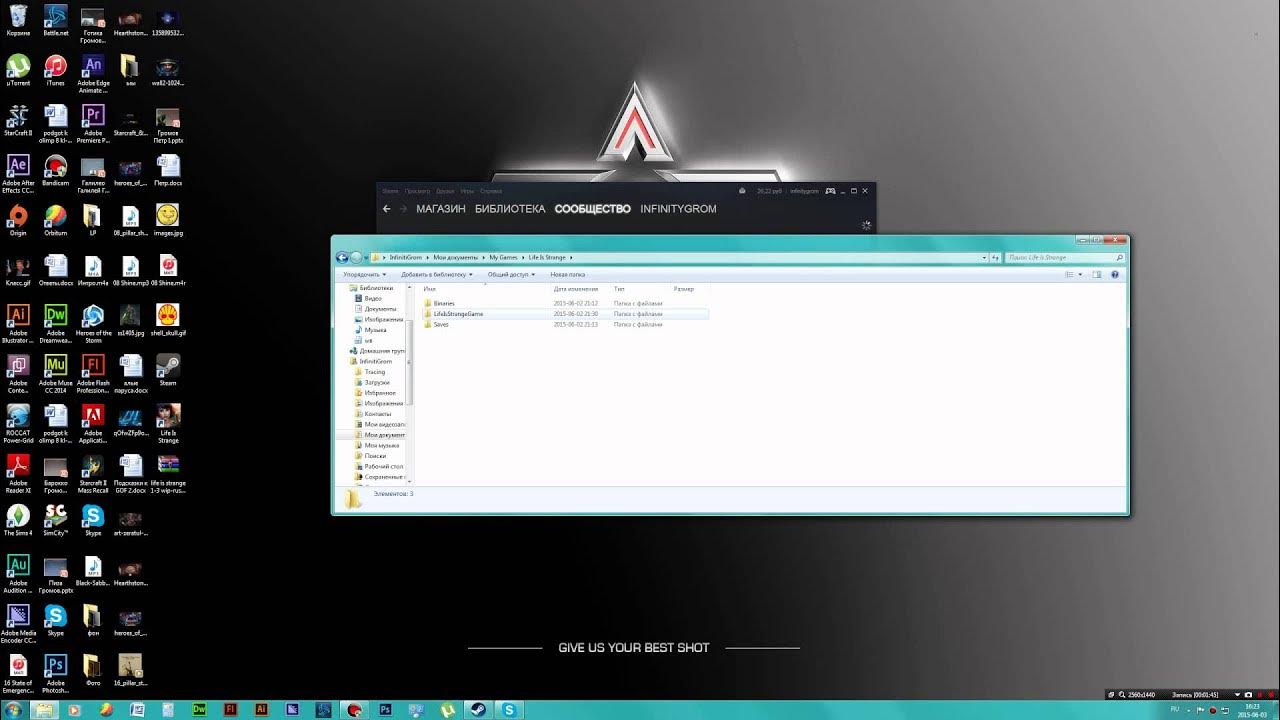Viewport: 1280px width, 720px height.
Task: Click InfinitiGrom in address breadcrumb
Action: point(406,258)
